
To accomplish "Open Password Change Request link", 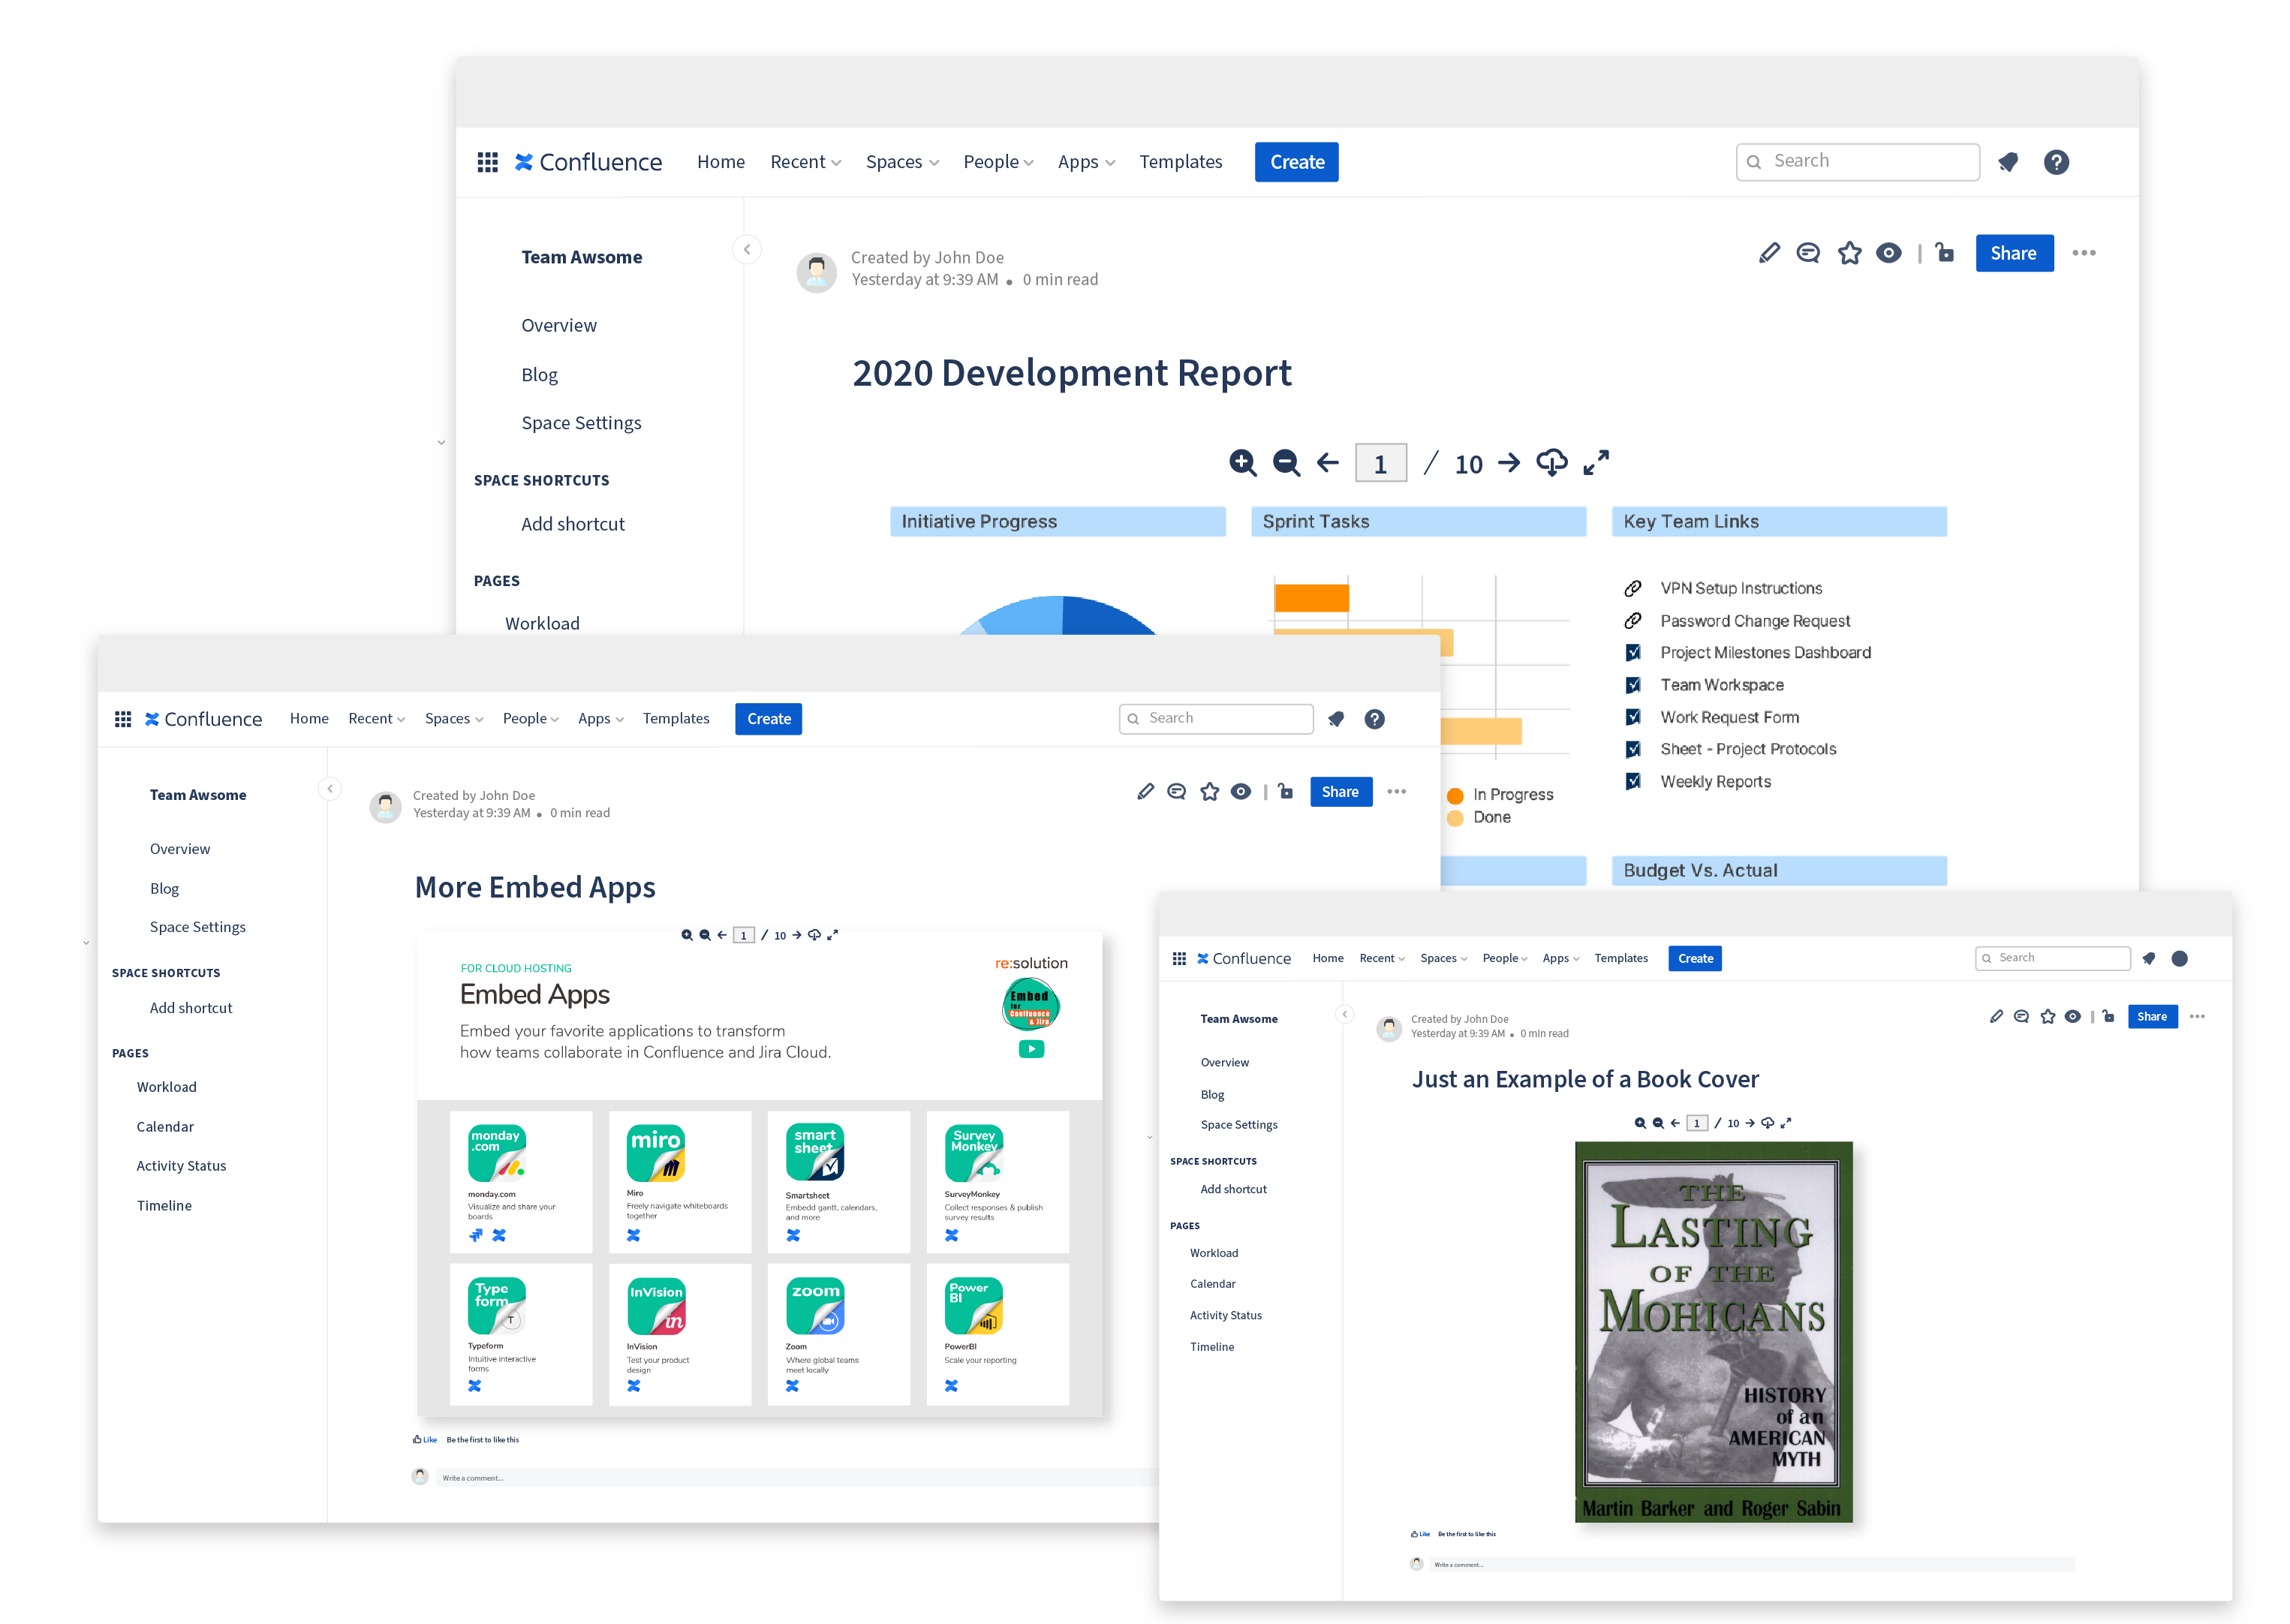I will pos(1755,621).
